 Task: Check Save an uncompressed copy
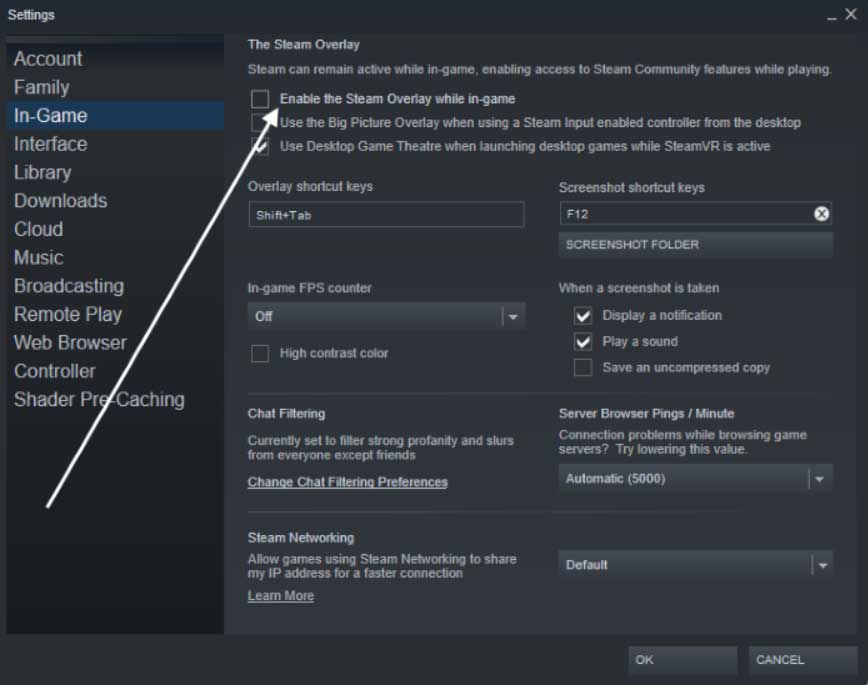[583, 368]
